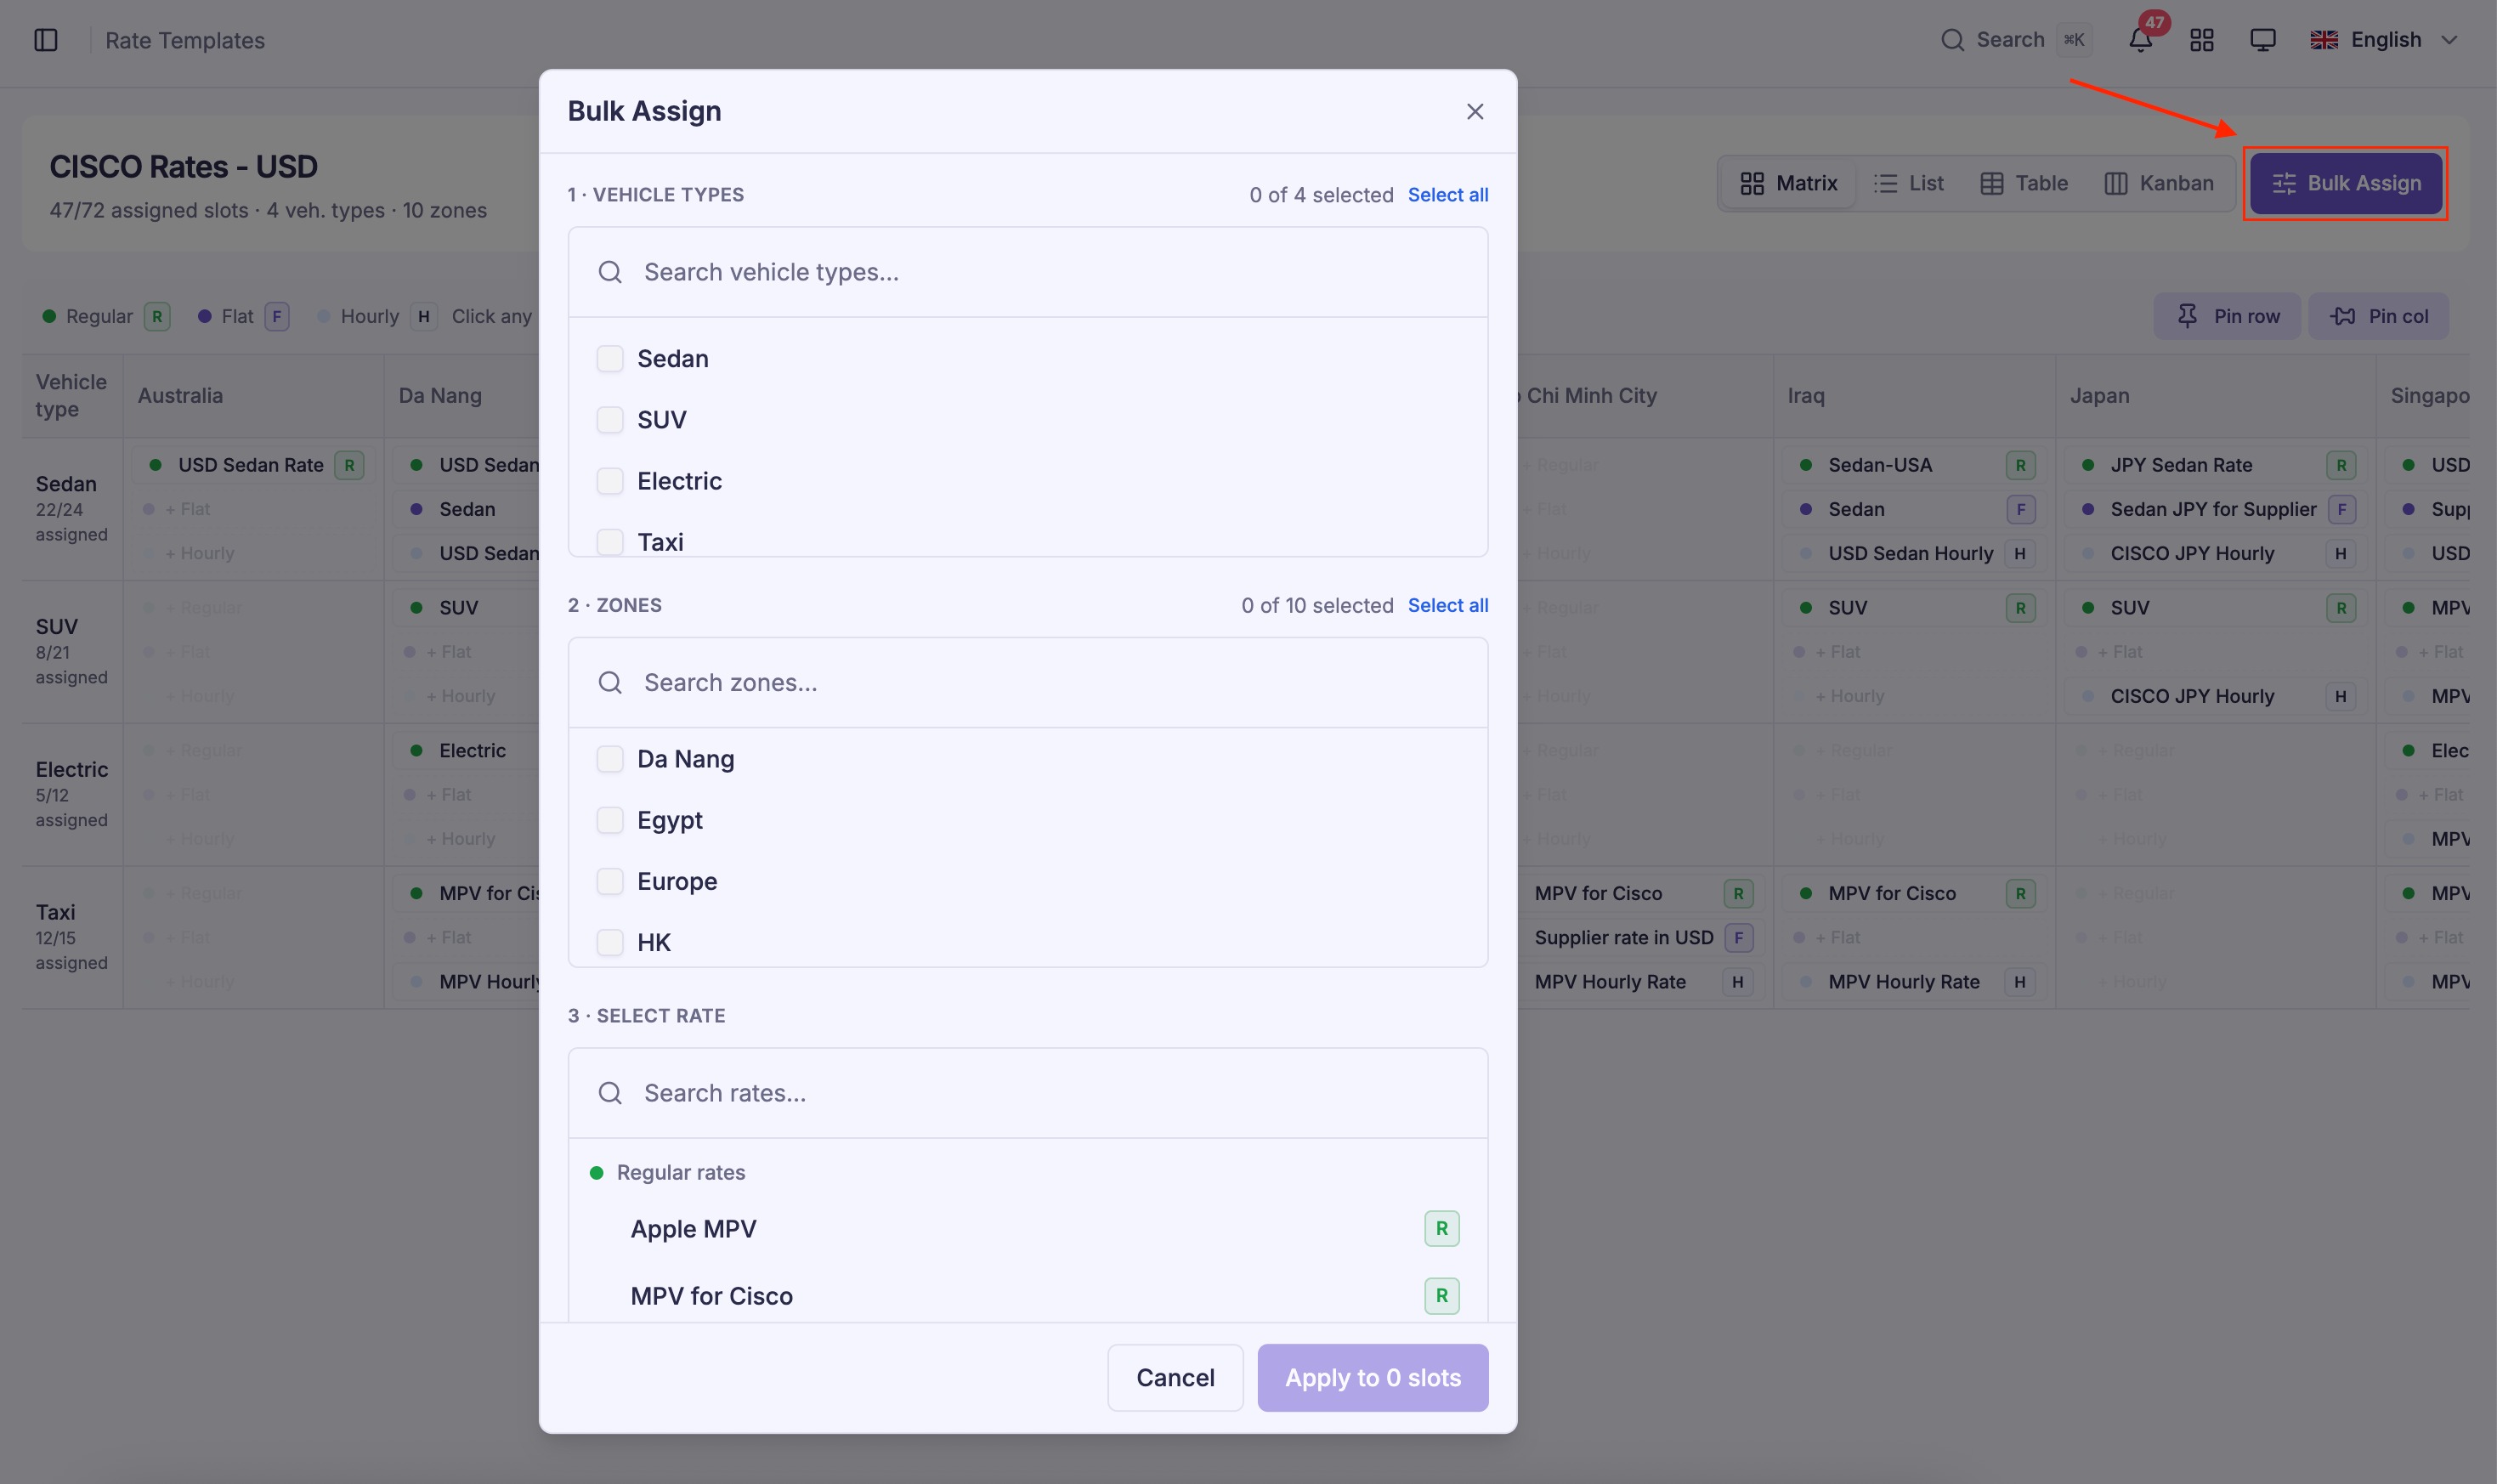
Task: Click the Bulk Assign button
Action: [2346, 183]
